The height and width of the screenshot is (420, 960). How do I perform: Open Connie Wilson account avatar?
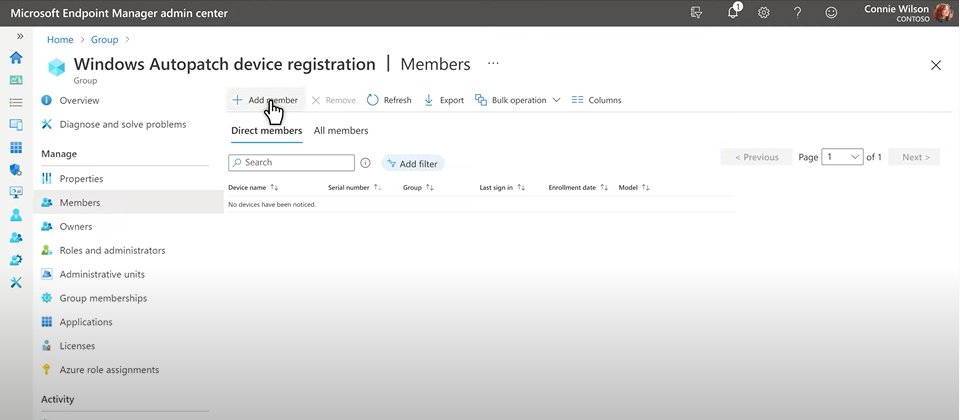943,12
